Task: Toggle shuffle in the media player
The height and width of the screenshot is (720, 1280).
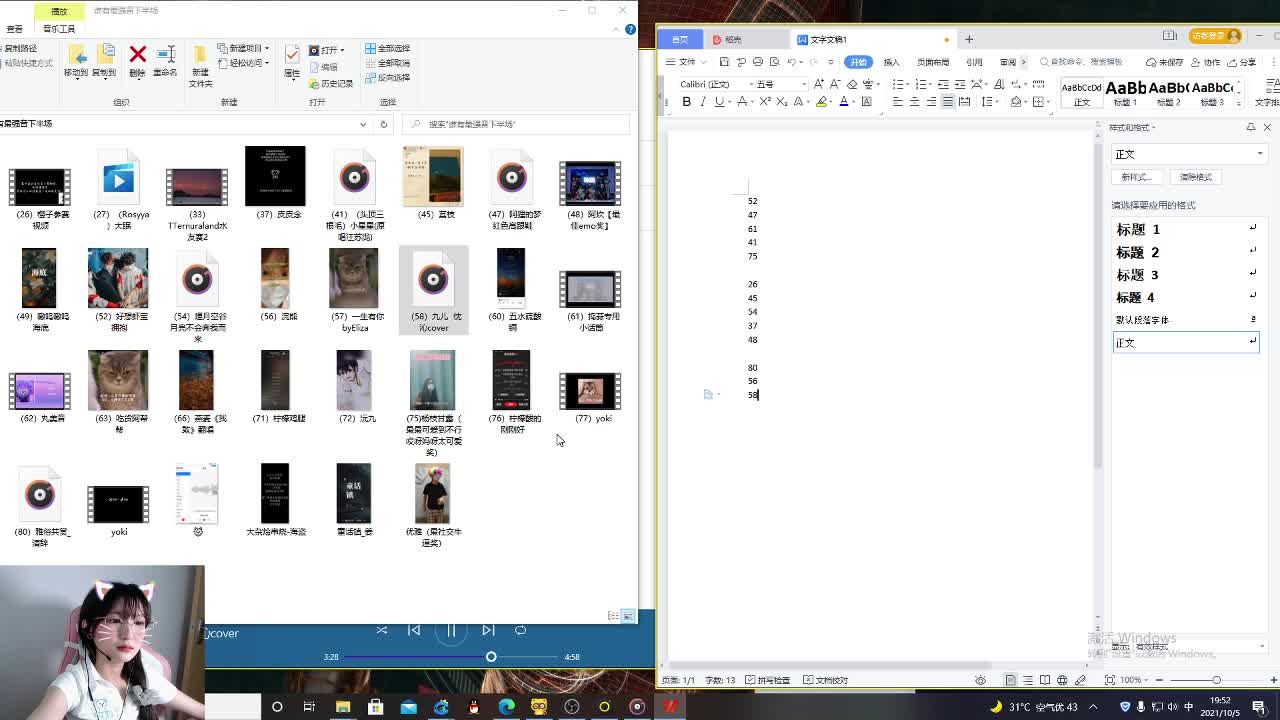Action: (x=382, y=630)
